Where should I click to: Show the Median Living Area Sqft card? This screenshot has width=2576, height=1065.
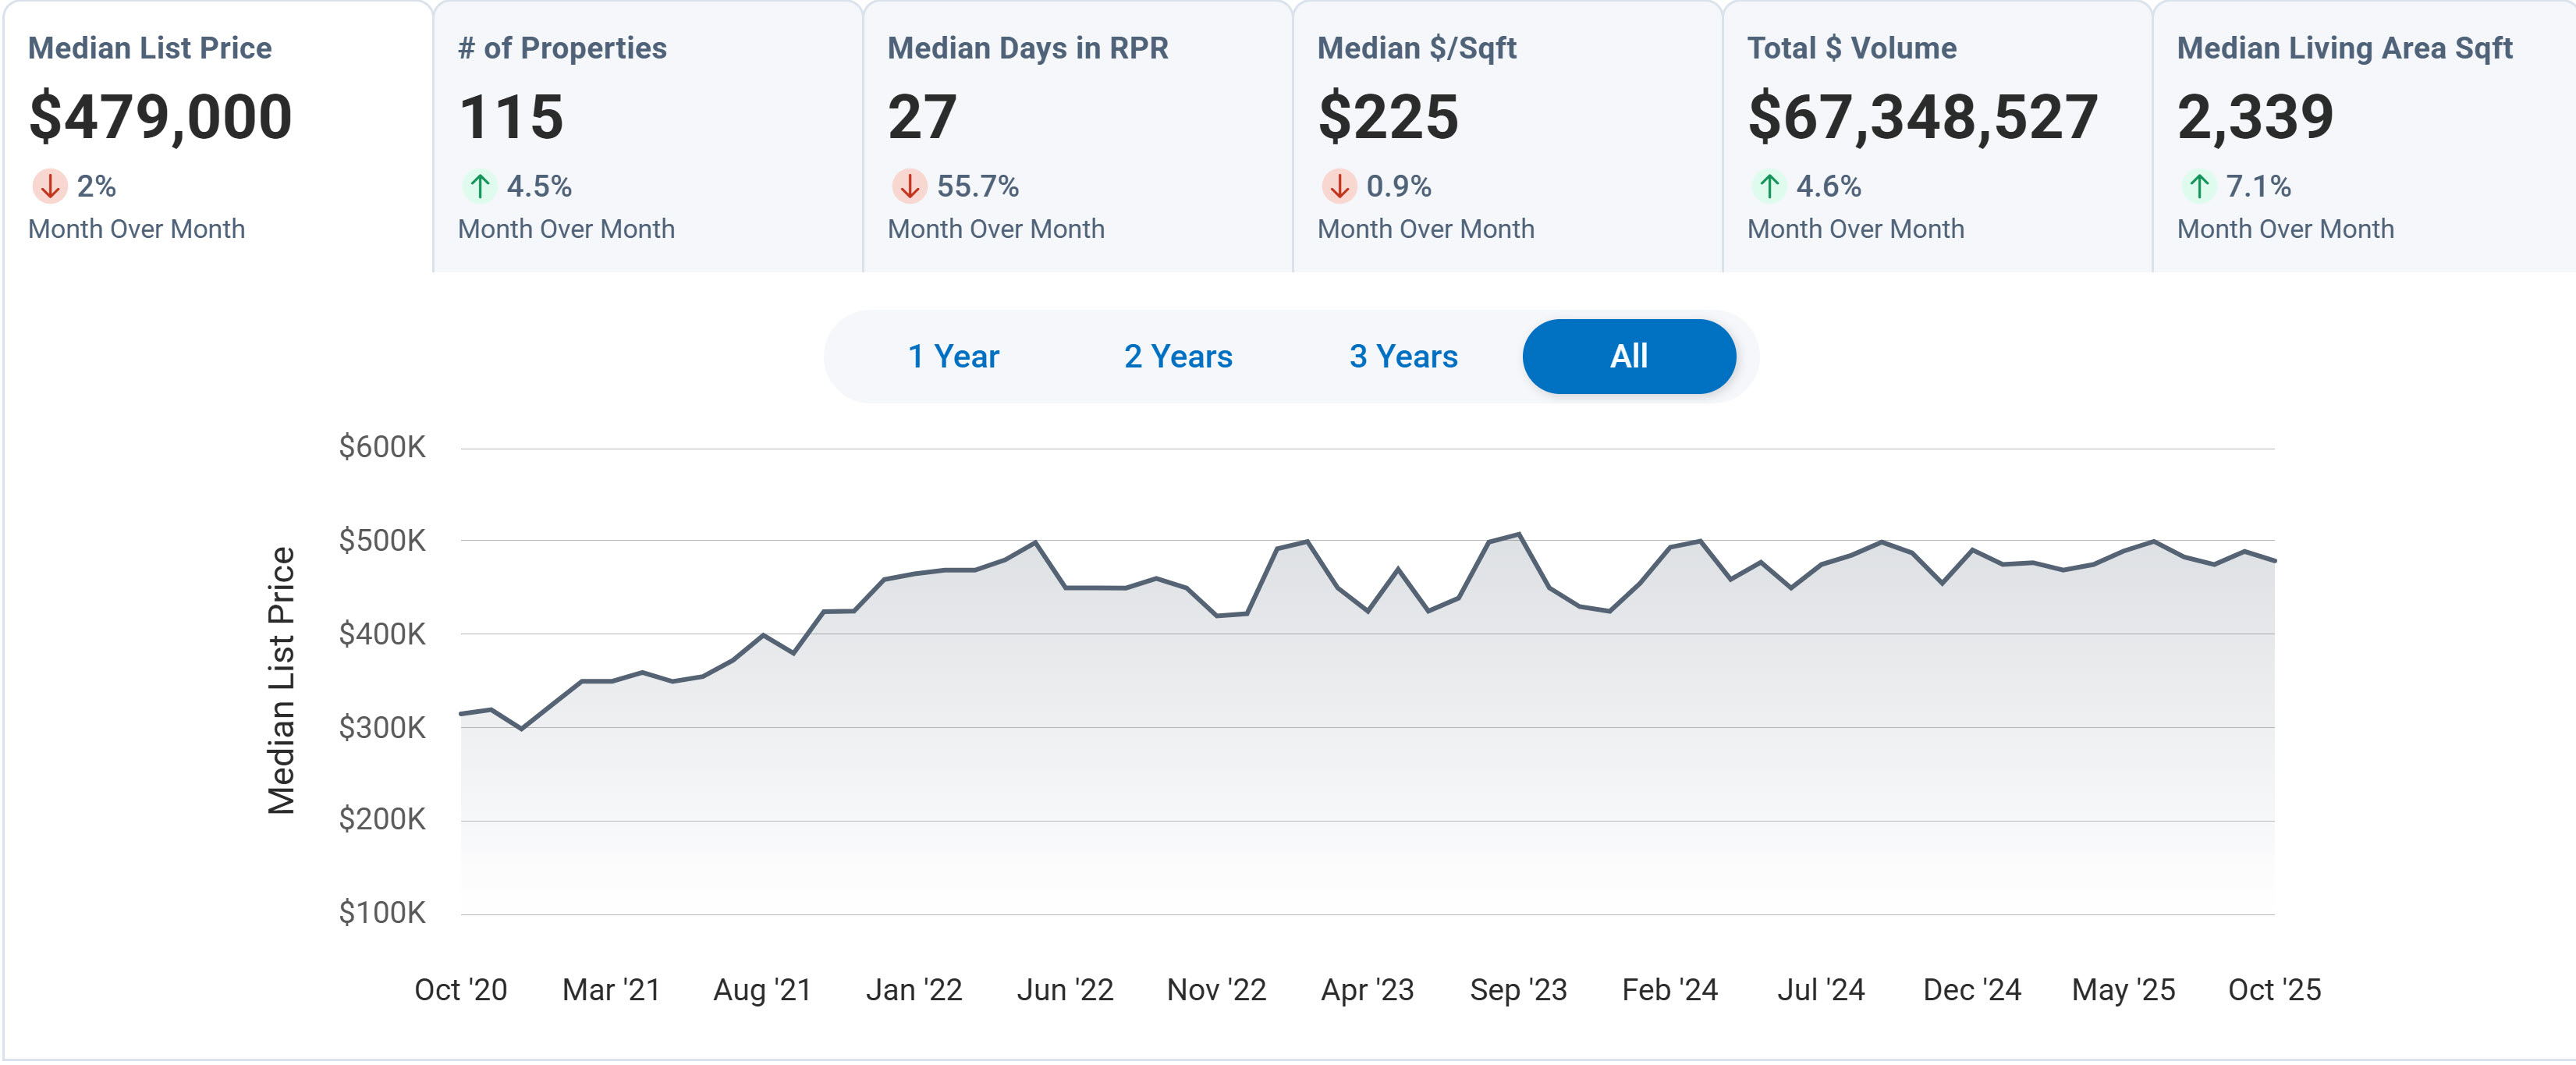(2364, 136)
